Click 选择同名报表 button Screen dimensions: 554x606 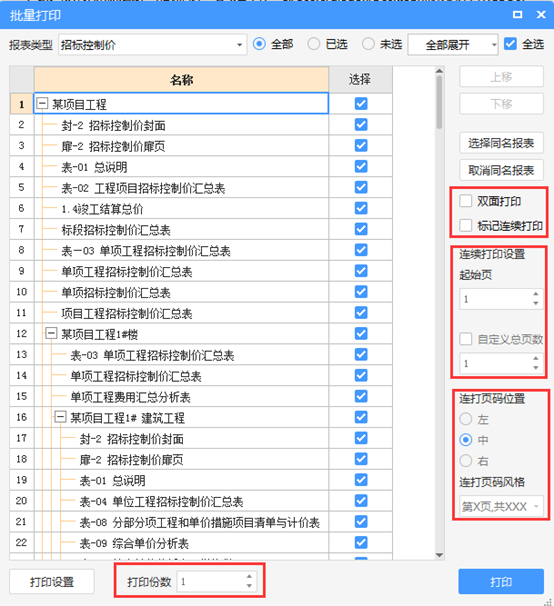[501, 143]
